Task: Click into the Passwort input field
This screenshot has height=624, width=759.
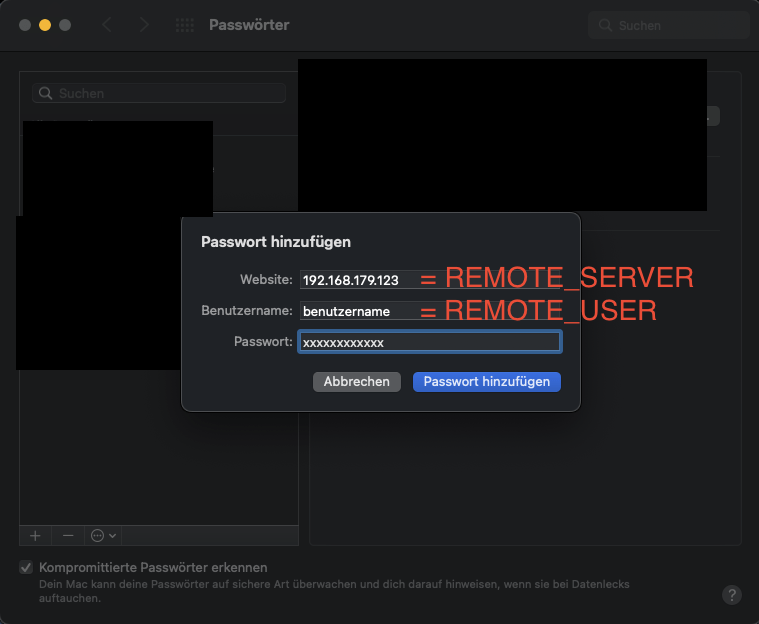Action: 430,342
